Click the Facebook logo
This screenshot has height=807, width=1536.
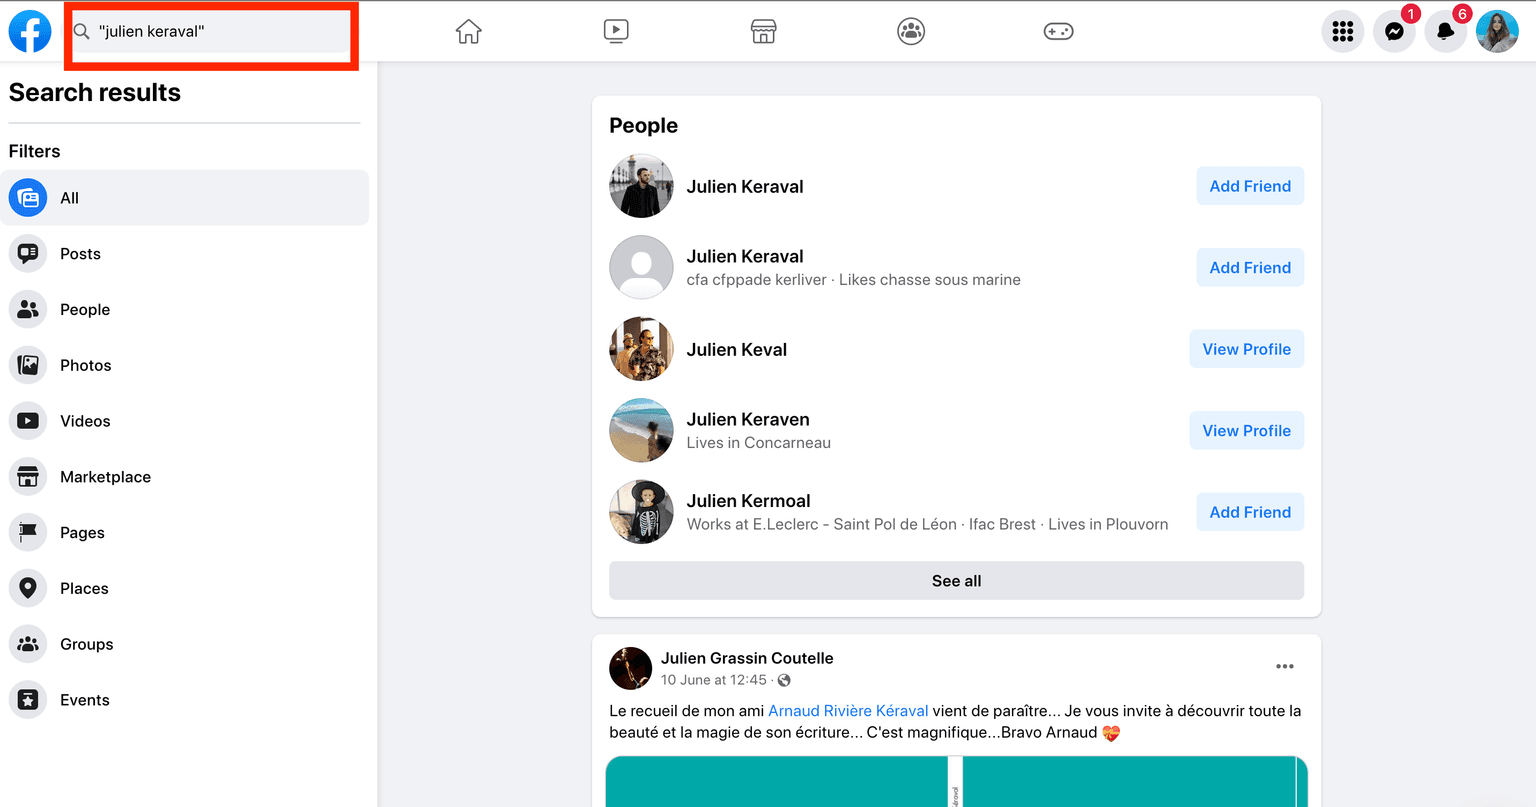pyautogui.click(x=30, y=31)
